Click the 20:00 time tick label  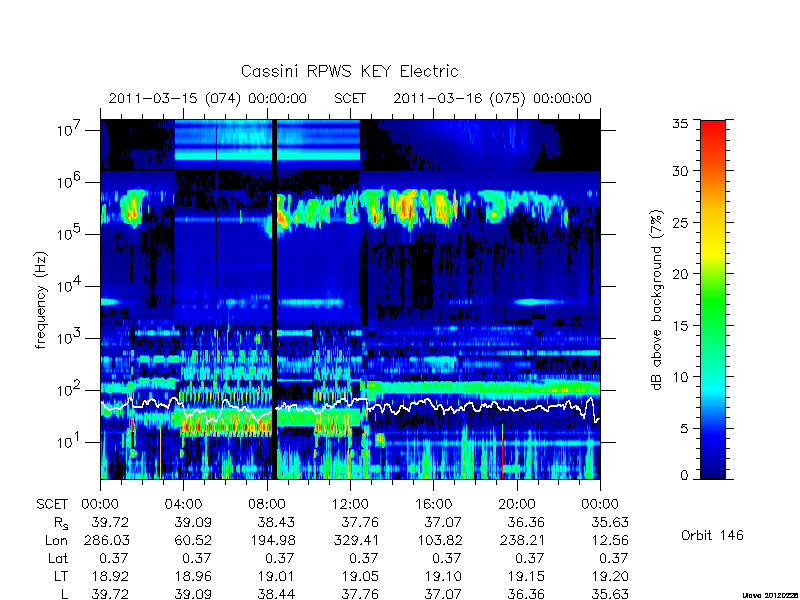(x=517, y=504)
